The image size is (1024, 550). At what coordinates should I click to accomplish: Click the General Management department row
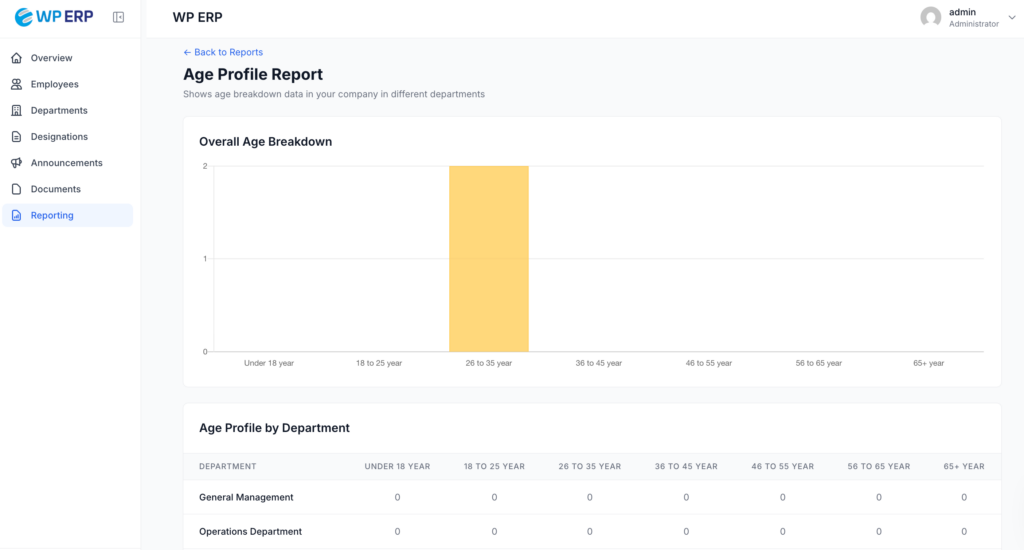click(x=246, y=497)
